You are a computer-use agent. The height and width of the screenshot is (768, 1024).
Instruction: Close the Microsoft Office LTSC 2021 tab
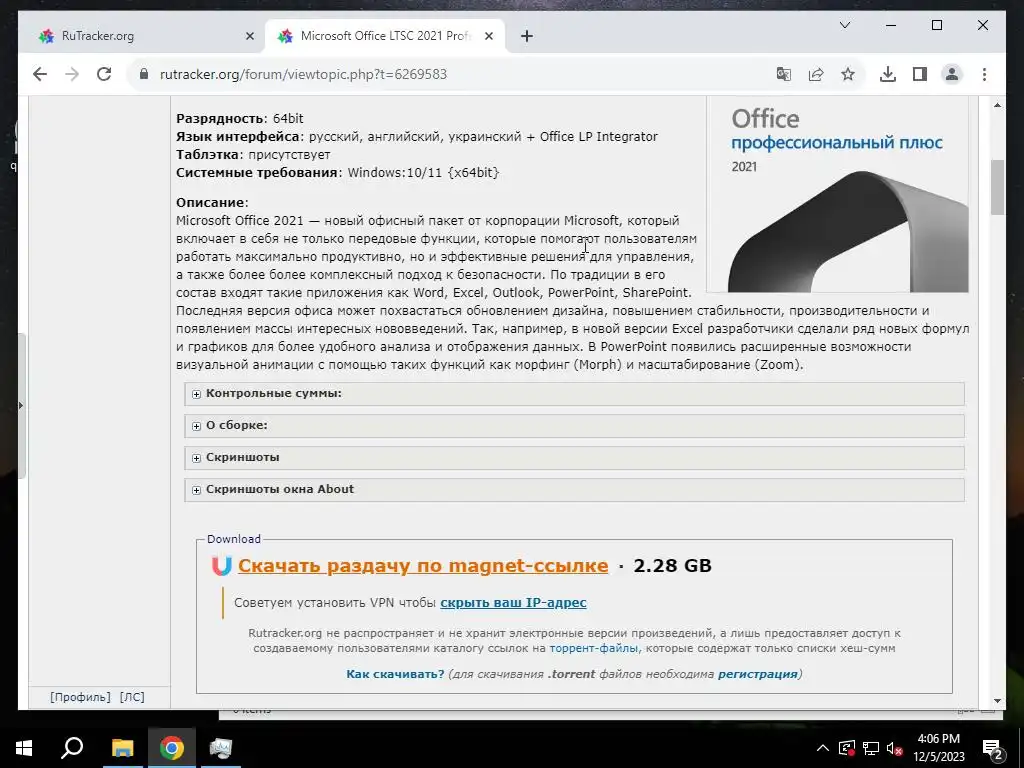488,37
